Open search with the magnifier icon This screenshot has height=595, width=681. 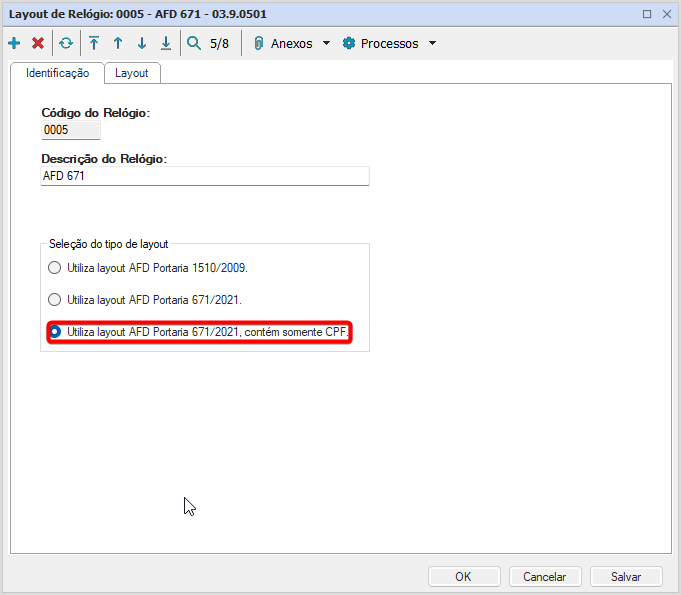pyautogui.click(x=194, y=43)
